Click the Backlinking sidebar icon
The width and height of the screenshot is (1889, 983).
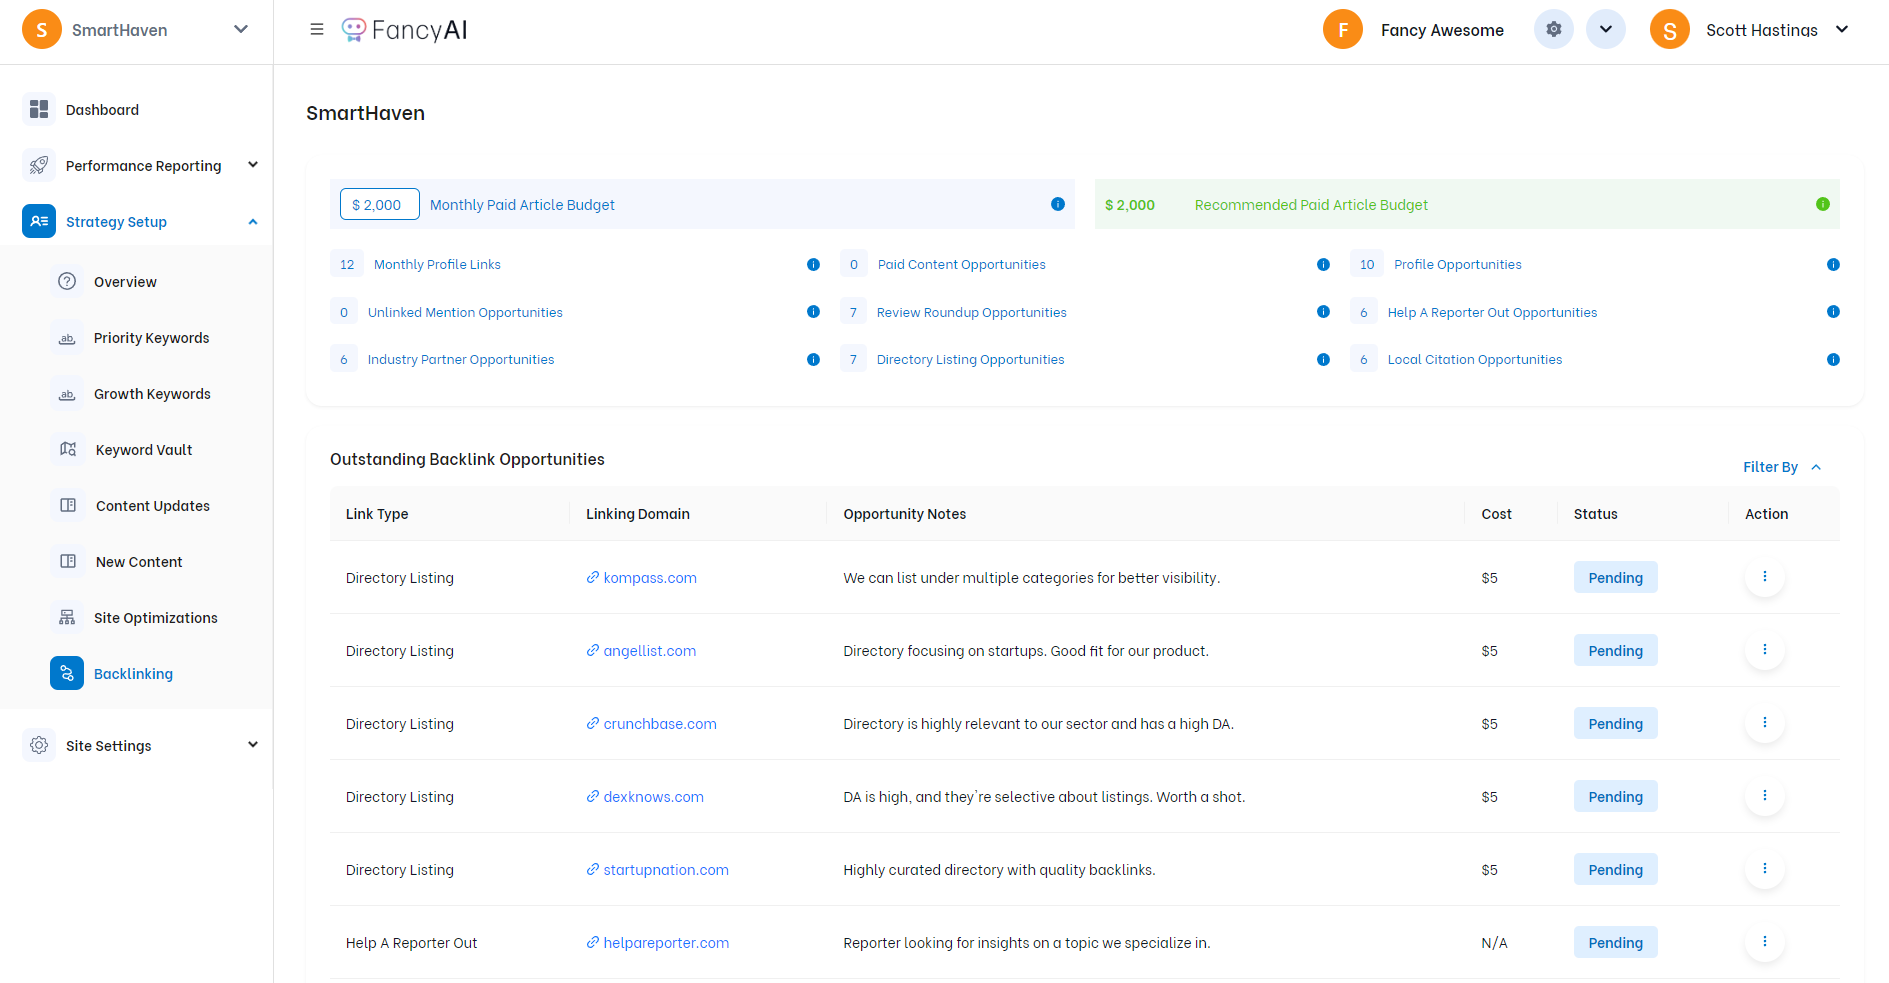pos(67,673)
